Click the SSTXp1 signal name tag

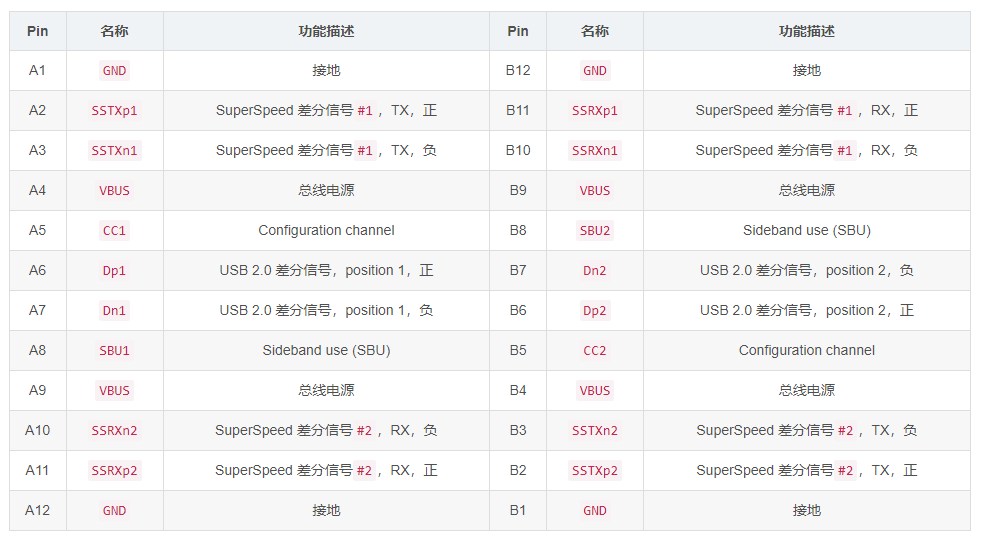[114, 111]
